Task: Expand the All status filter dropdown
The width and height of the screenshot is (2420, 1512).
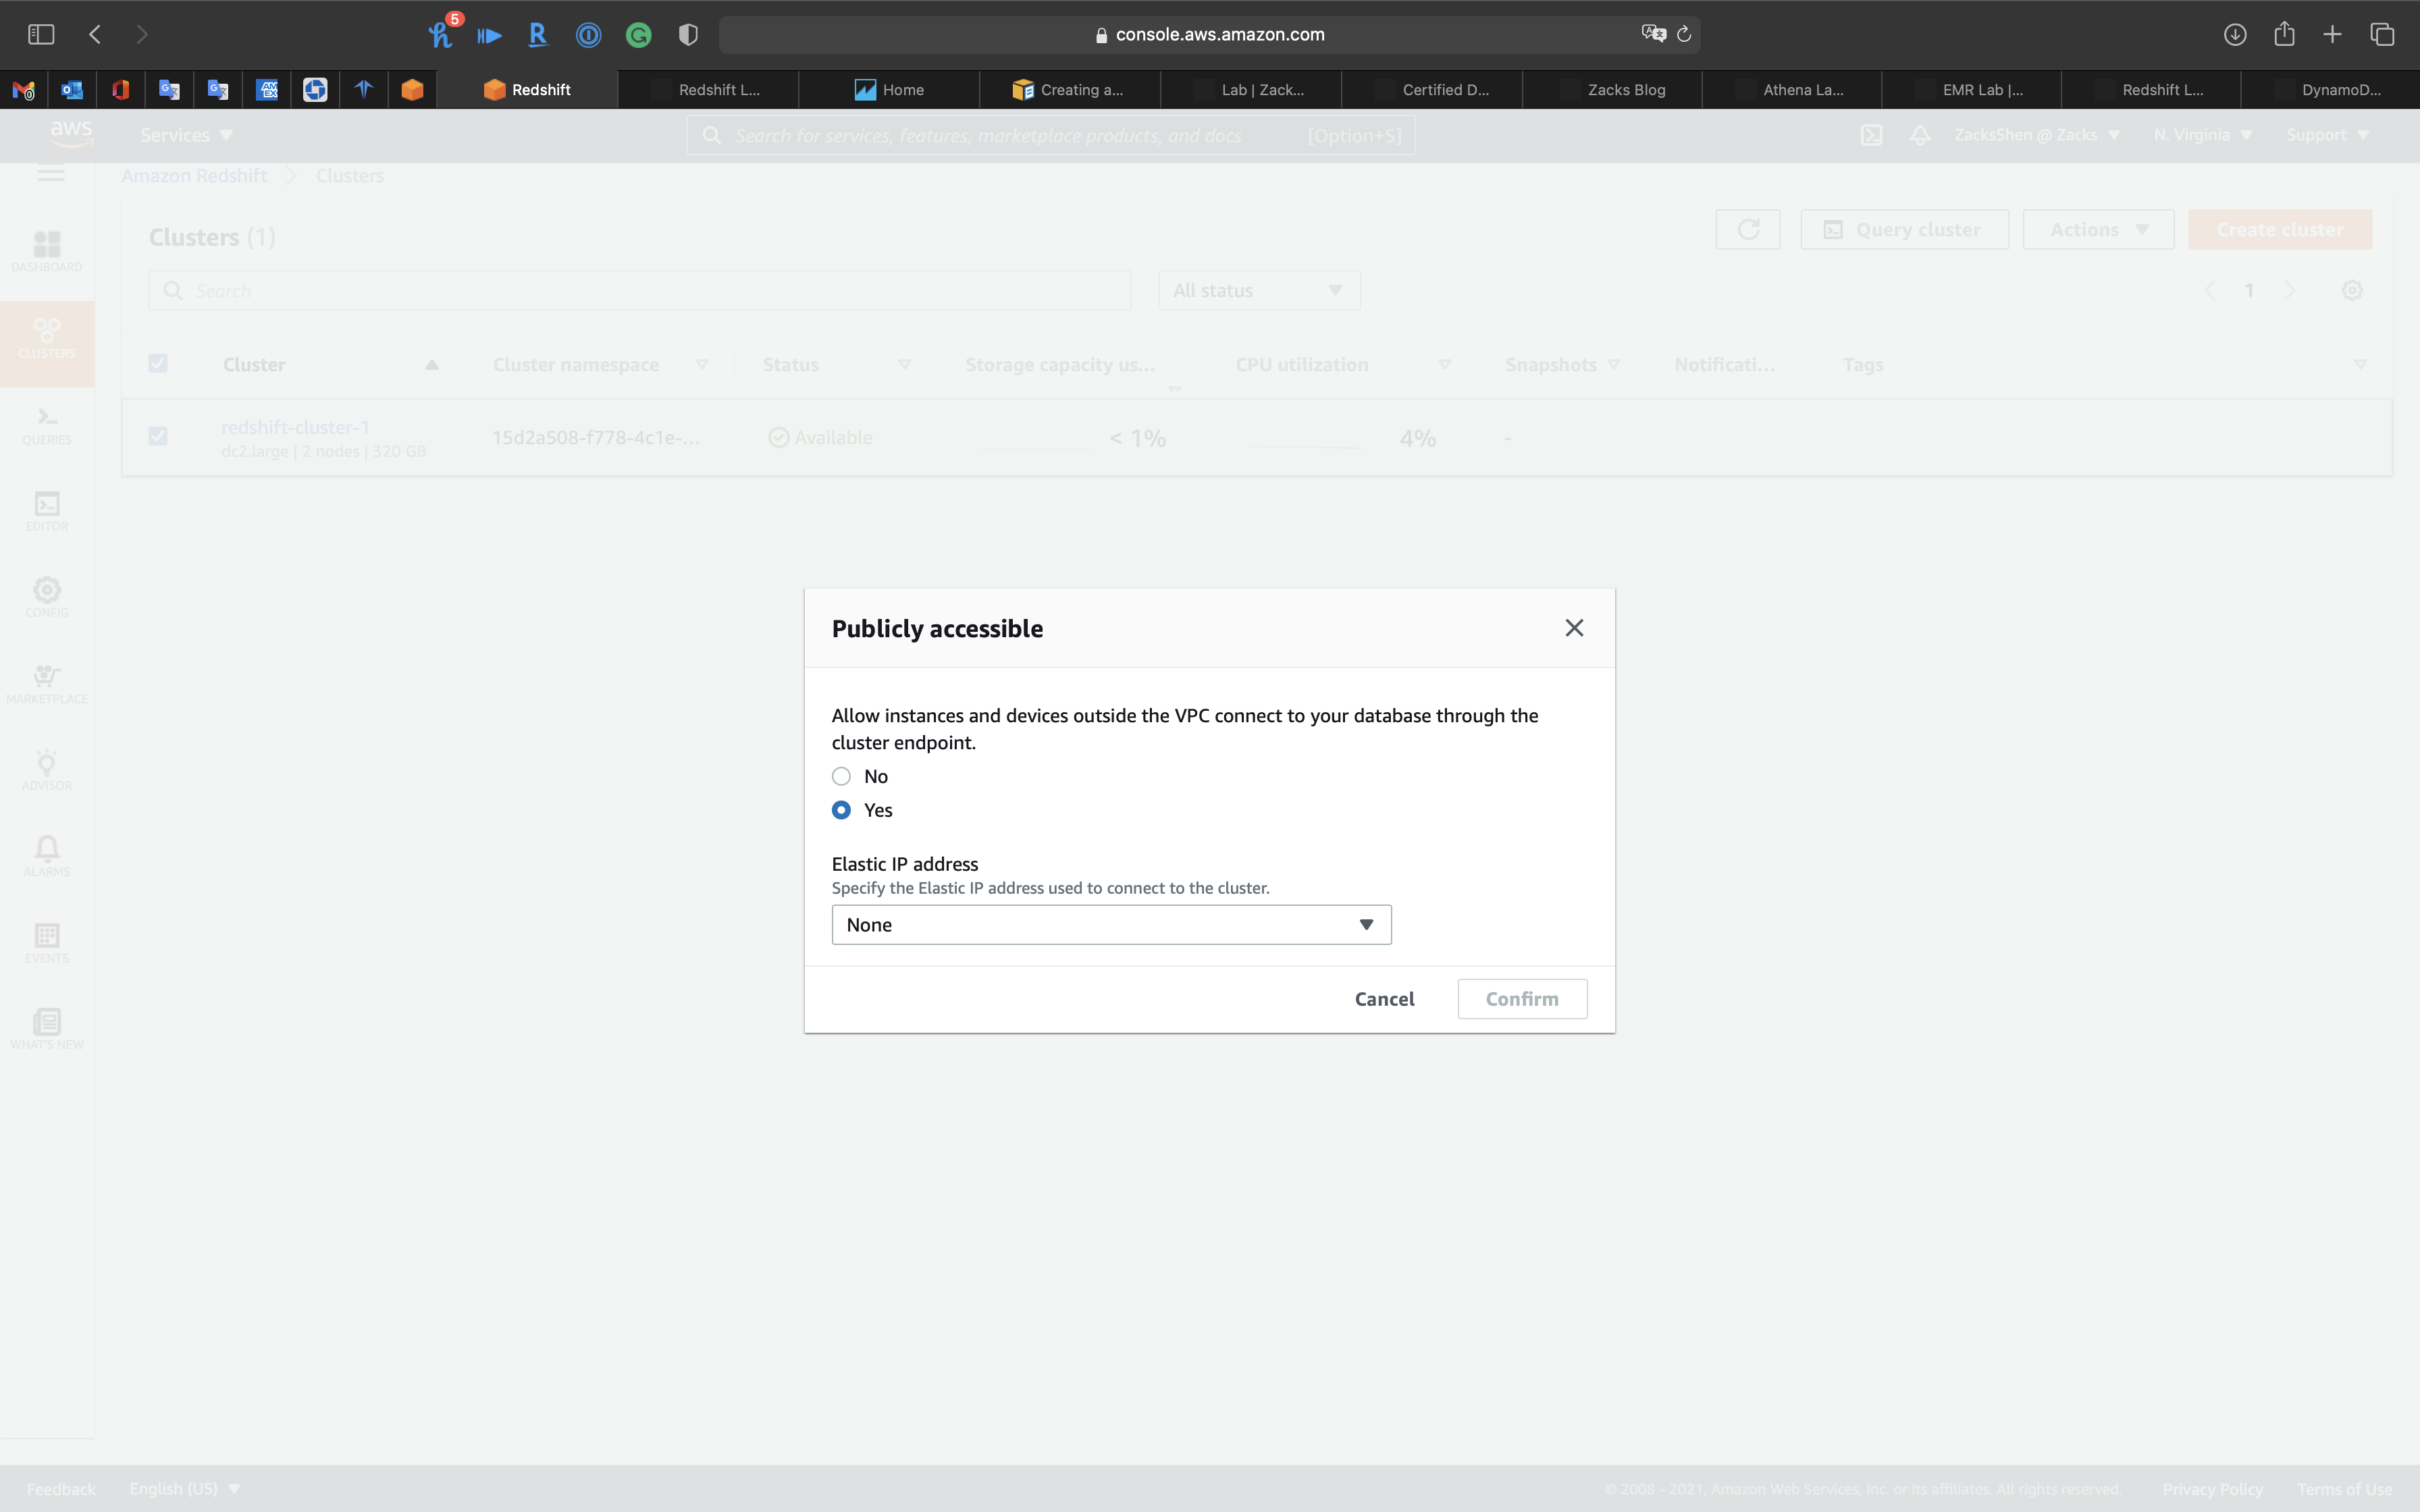Action: click(1258, 290)
